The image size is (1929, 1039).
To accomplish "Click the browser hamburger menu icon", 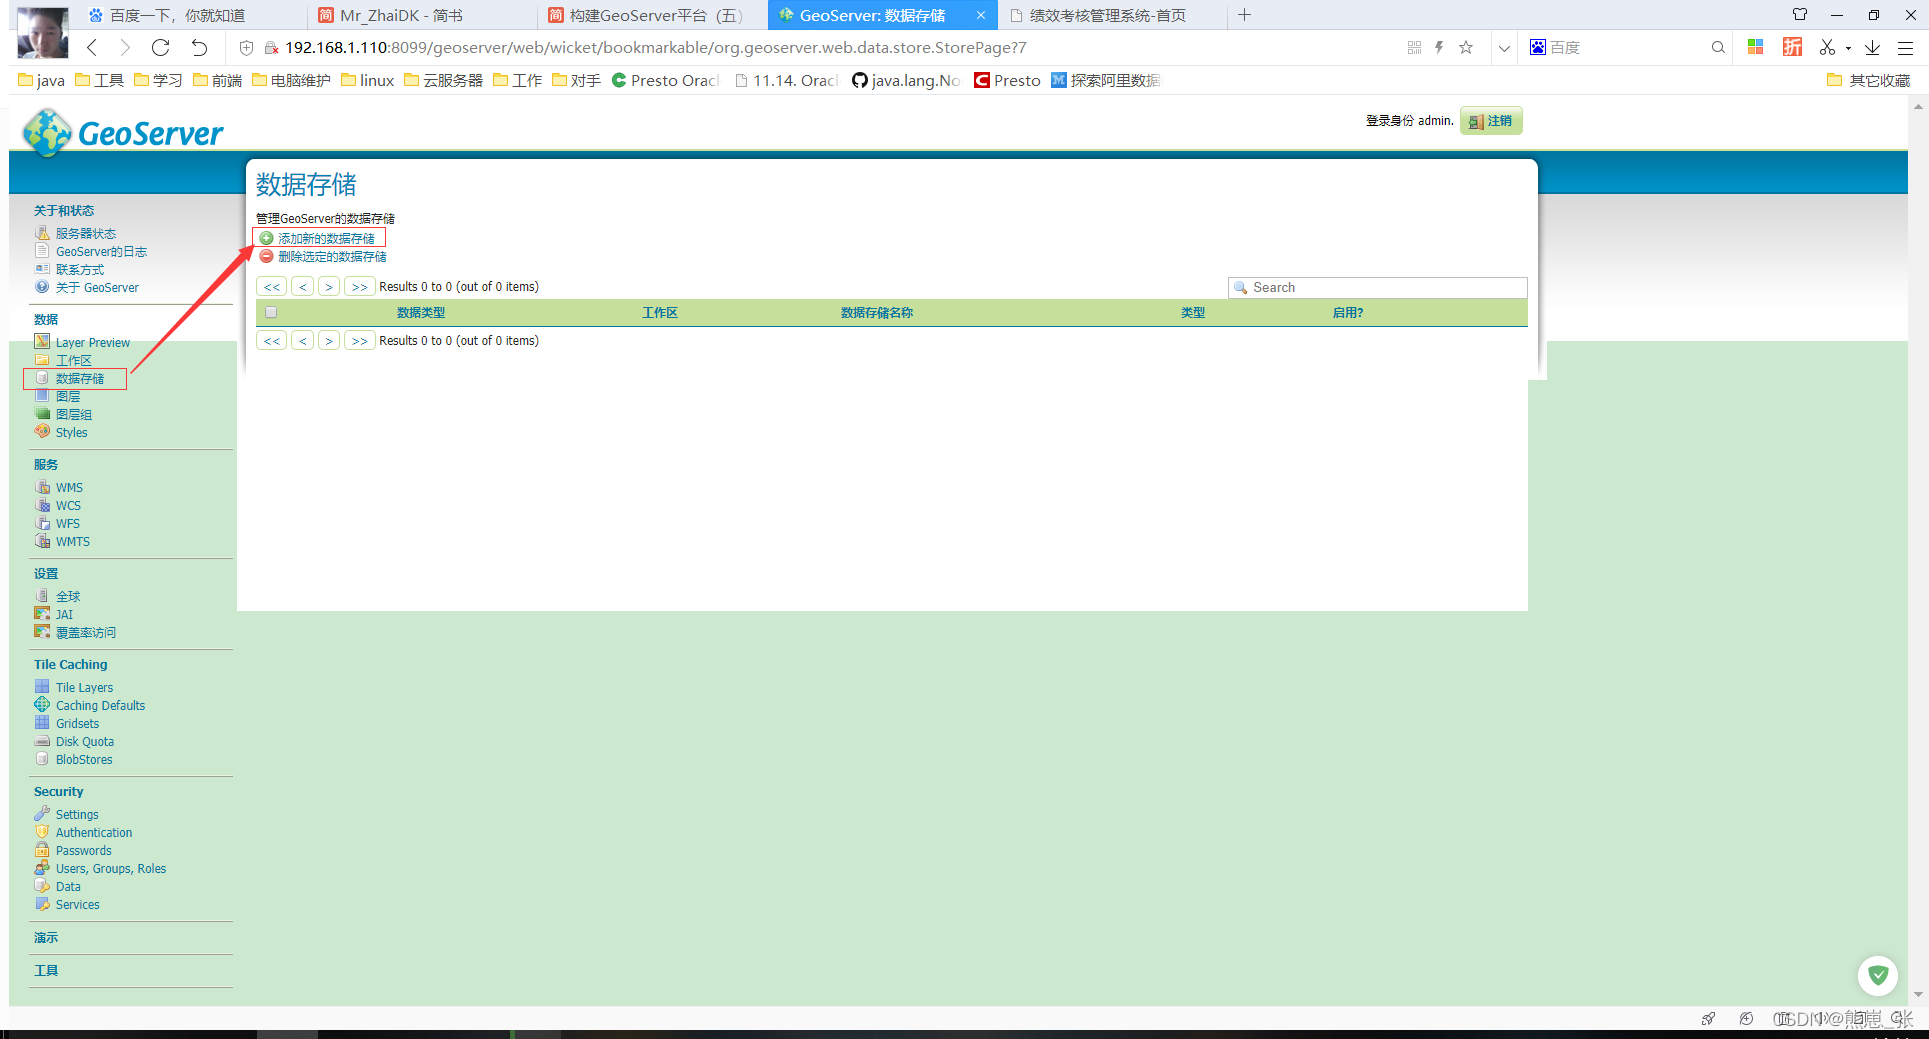I will (x=1906, y=47).
